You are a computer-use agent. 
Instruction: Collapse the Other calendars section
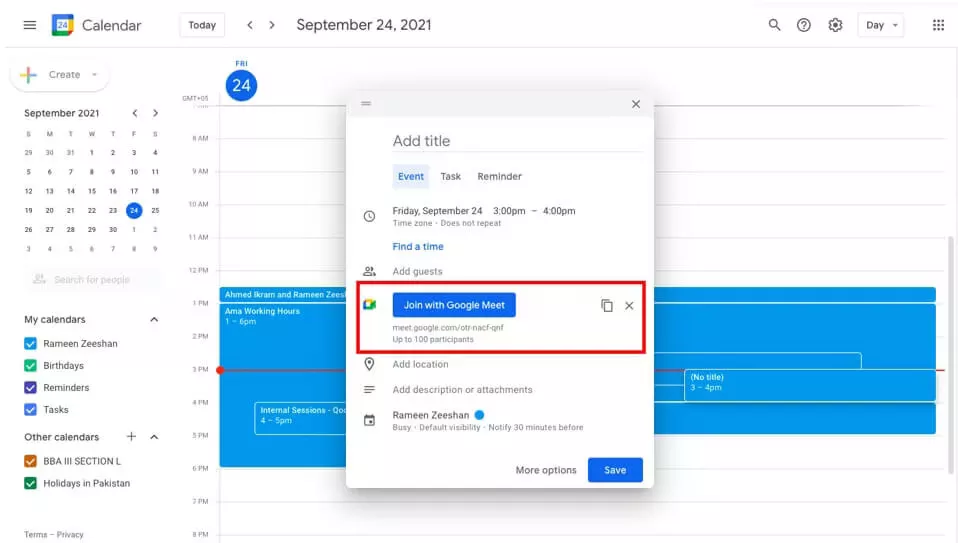pyautogui.click(x=154, y=437)
